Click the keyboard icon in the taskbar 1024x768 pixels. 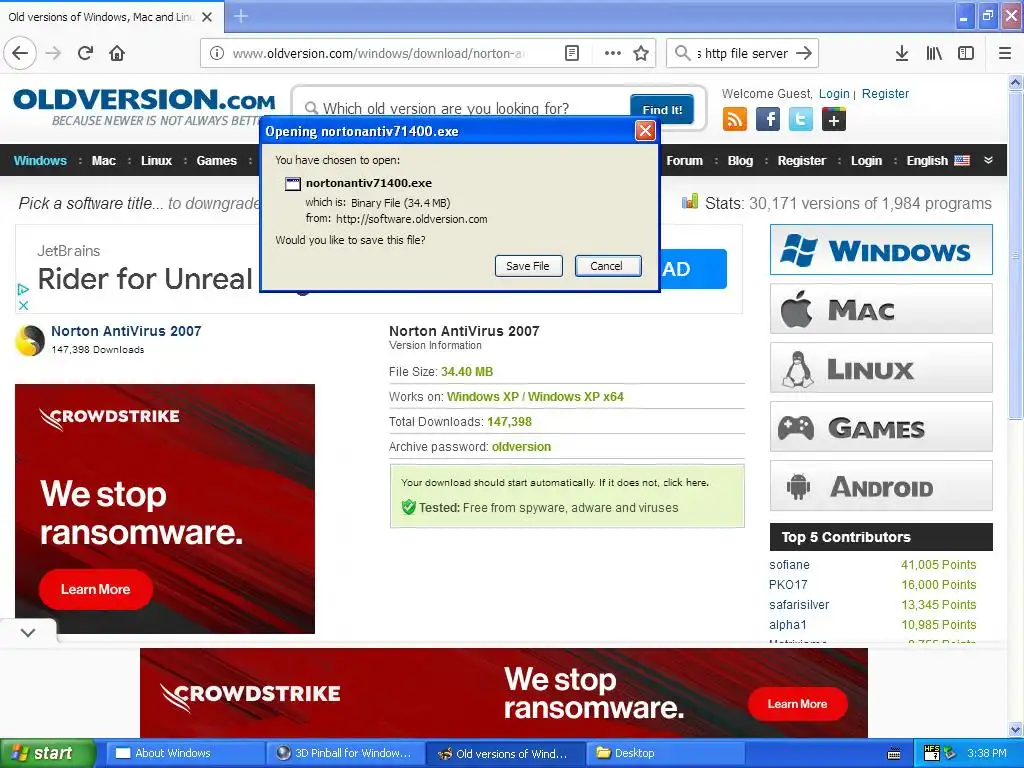click(894, 754)
